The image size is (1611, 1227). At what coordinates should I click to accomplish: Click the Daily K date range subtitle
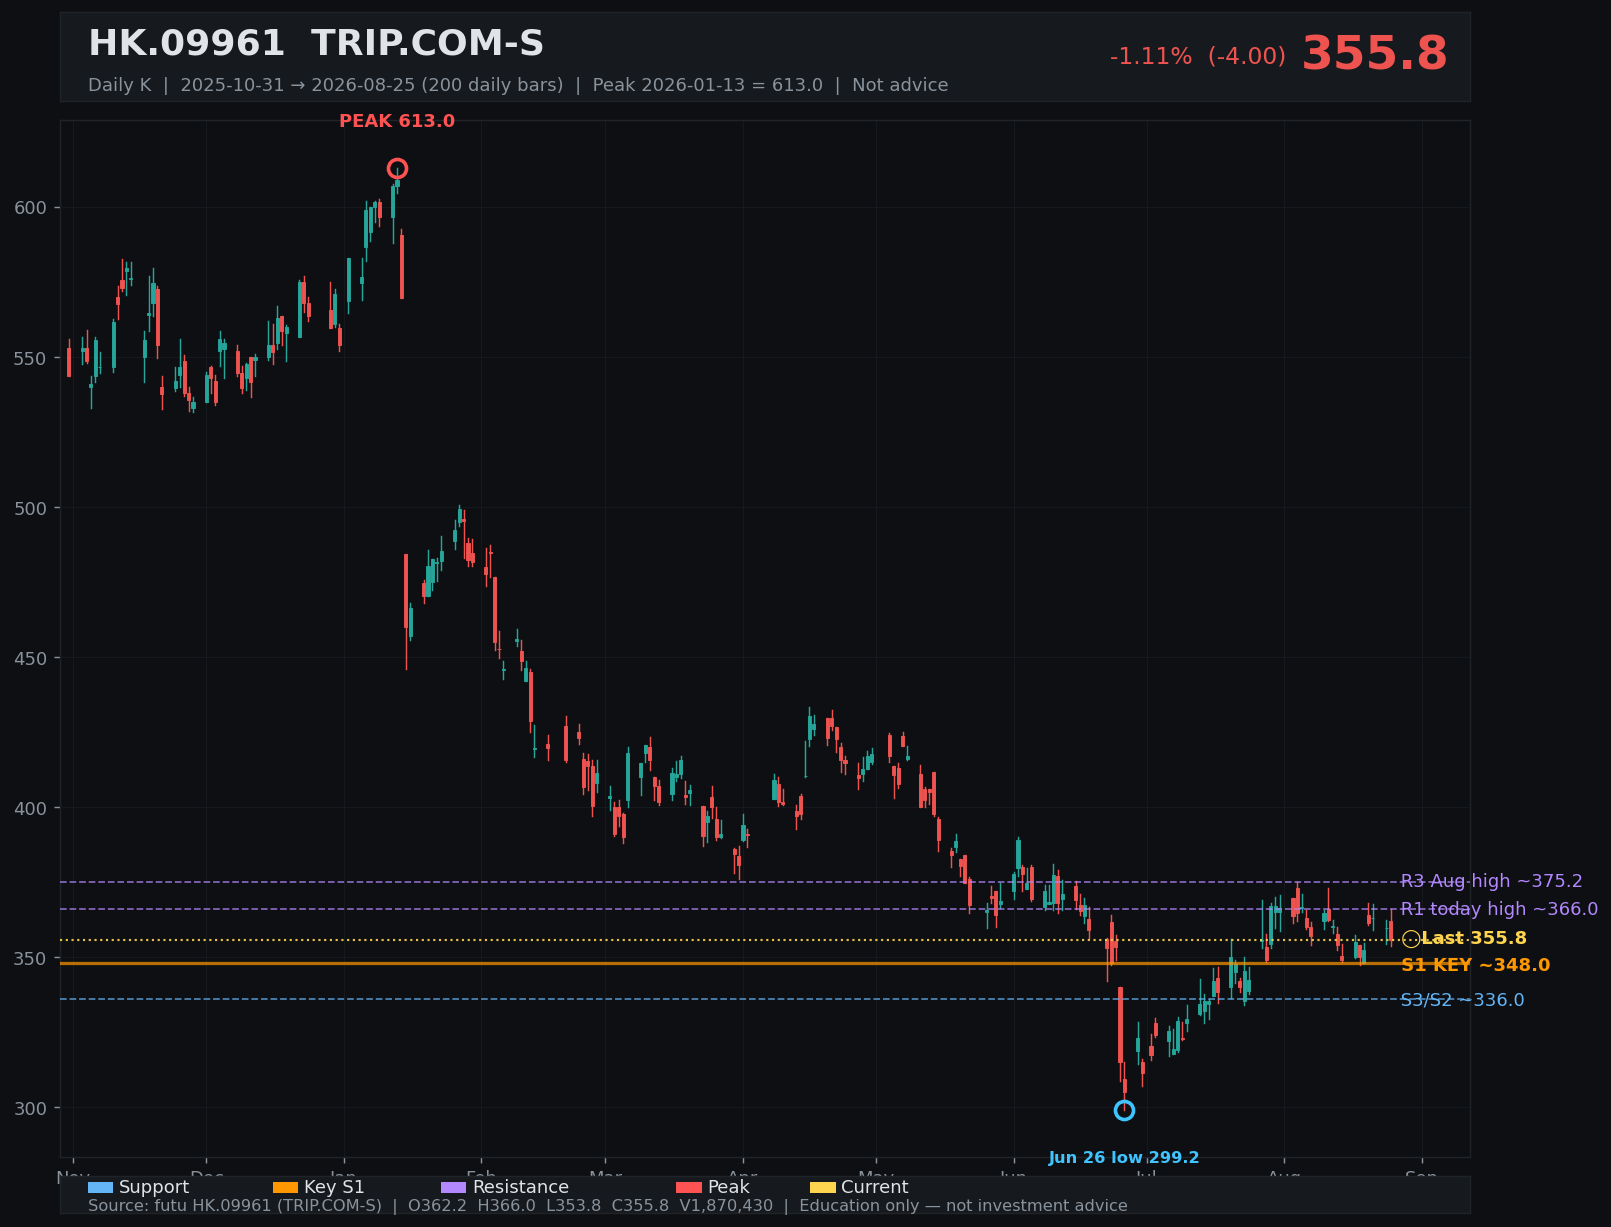point(518,85)
